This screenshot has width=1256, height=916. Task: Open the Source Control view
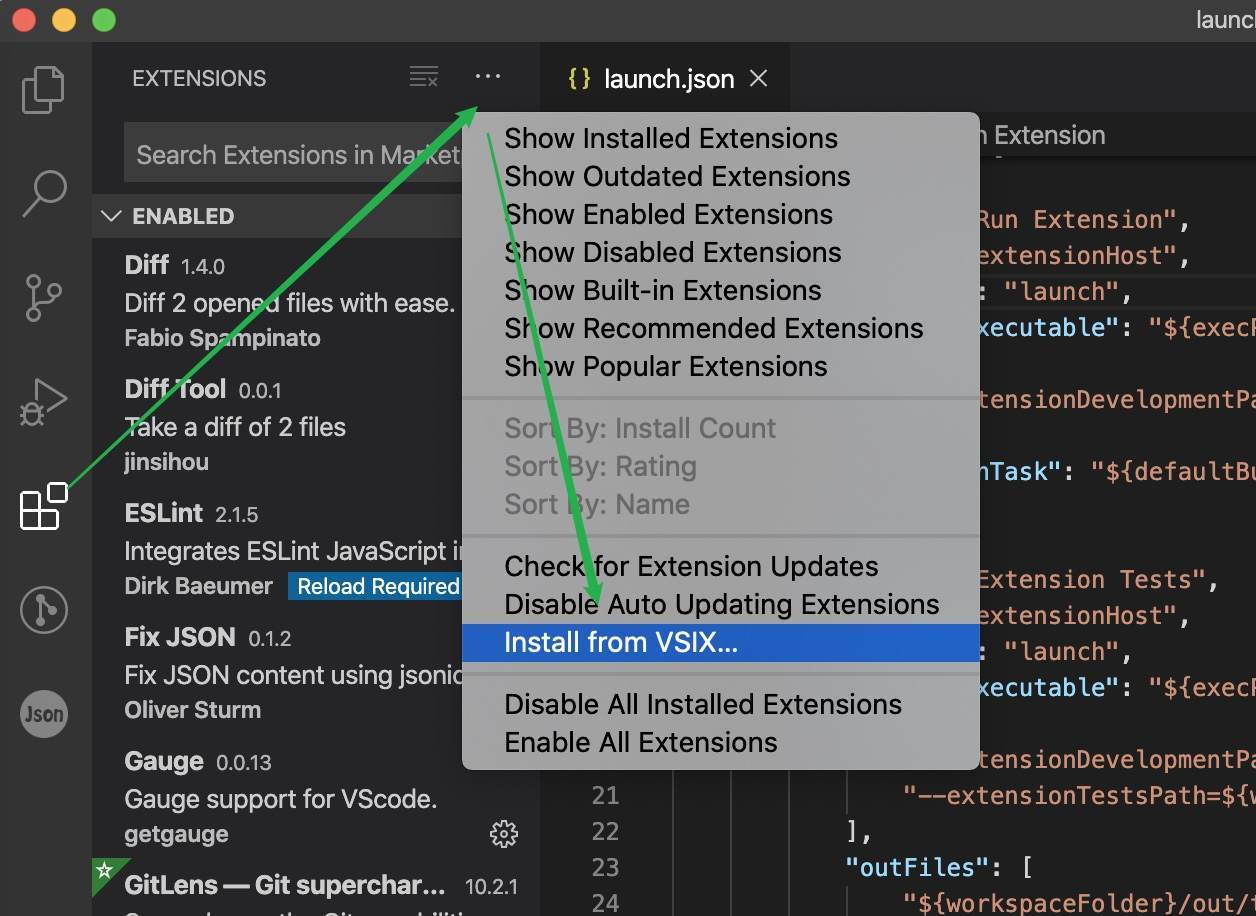click(43, 297)
